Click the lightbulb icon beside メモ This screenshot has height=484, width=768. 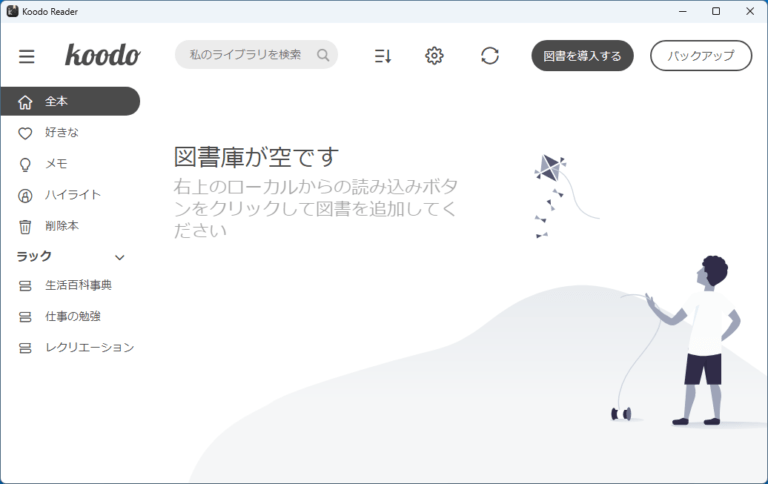click(x=25, y=165)
